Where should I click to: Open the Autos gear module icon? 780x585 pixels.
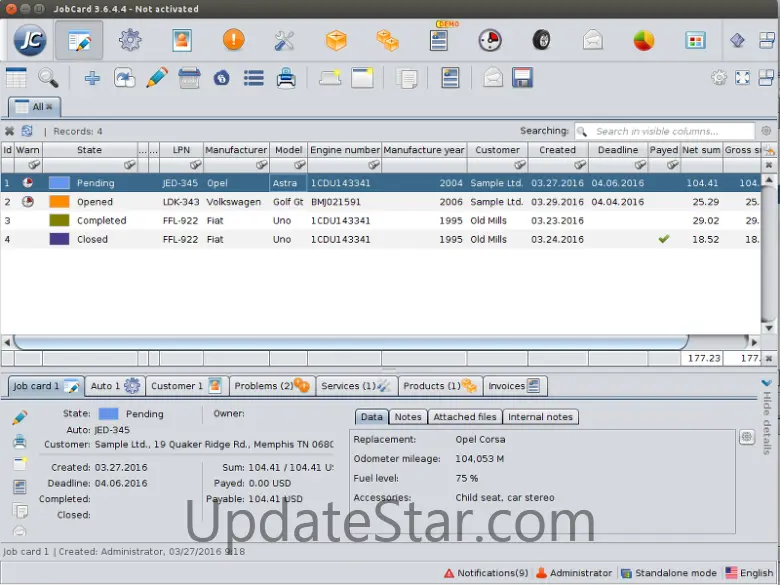[130, 40]
